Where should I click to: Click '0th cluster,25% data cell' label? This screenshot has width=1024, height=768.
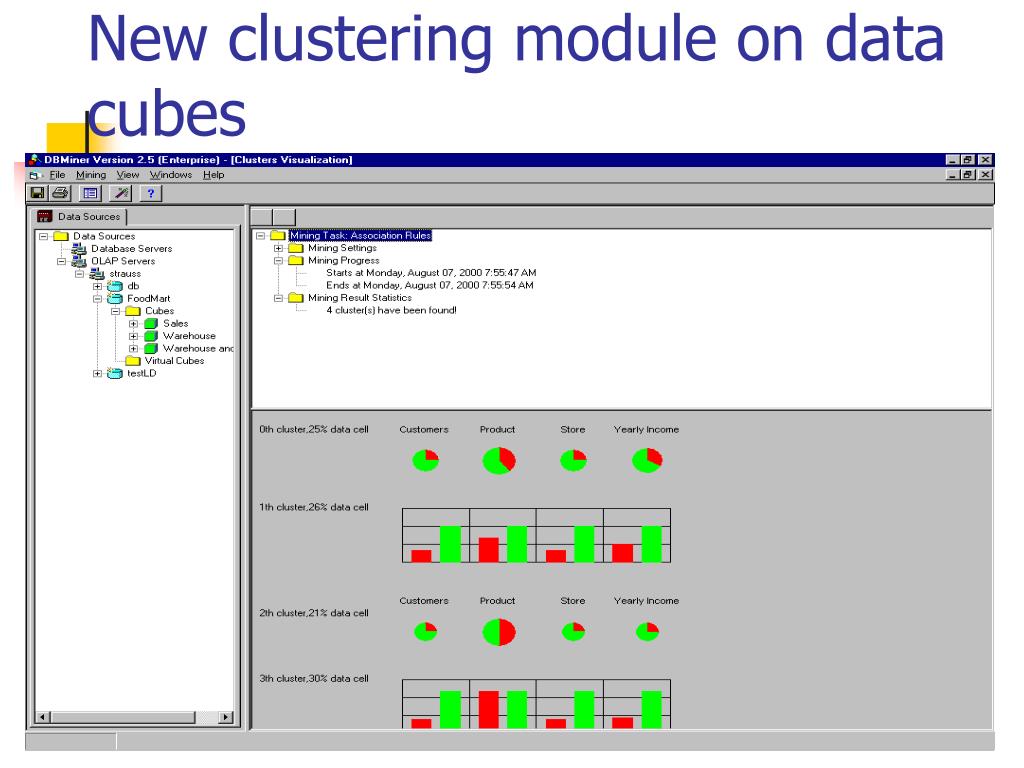tap(313, 430)
